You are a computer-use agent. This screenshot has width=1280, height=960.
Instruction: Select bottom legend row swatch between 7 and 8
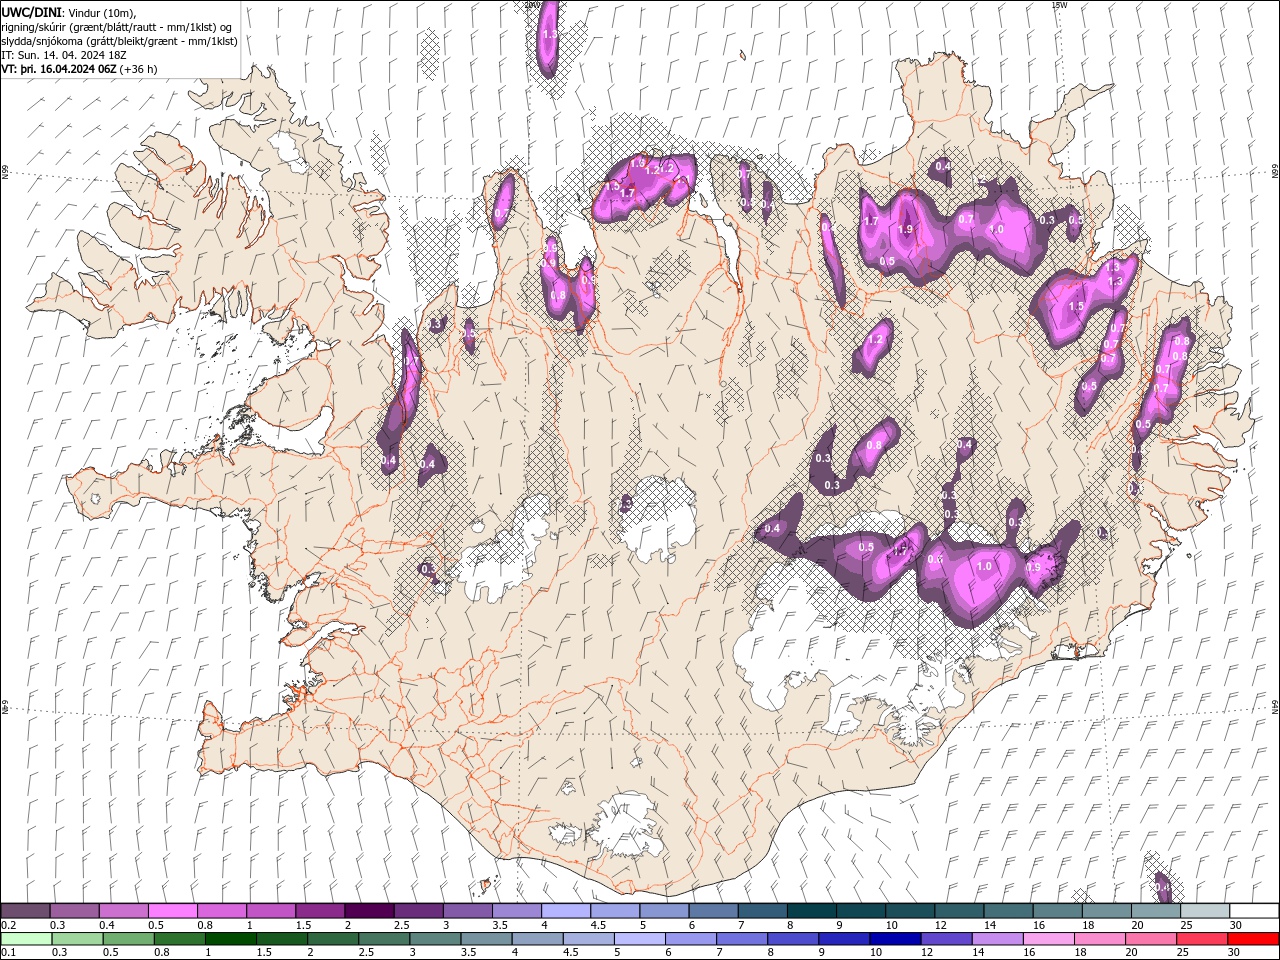742,939
